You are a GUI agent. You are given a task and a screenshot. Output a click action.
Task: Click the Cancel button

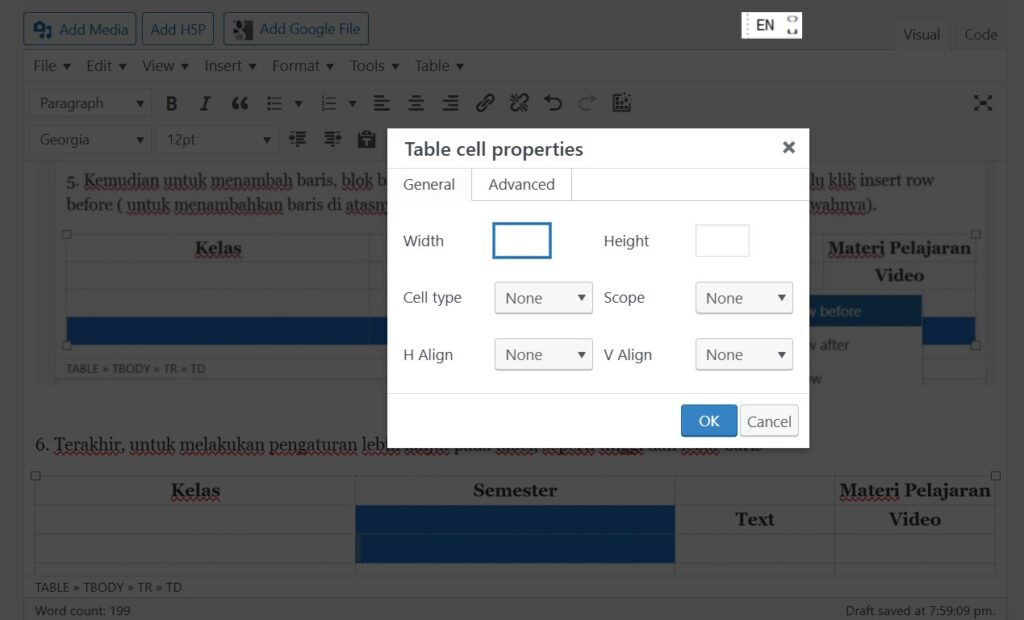[x=769, y=421]
